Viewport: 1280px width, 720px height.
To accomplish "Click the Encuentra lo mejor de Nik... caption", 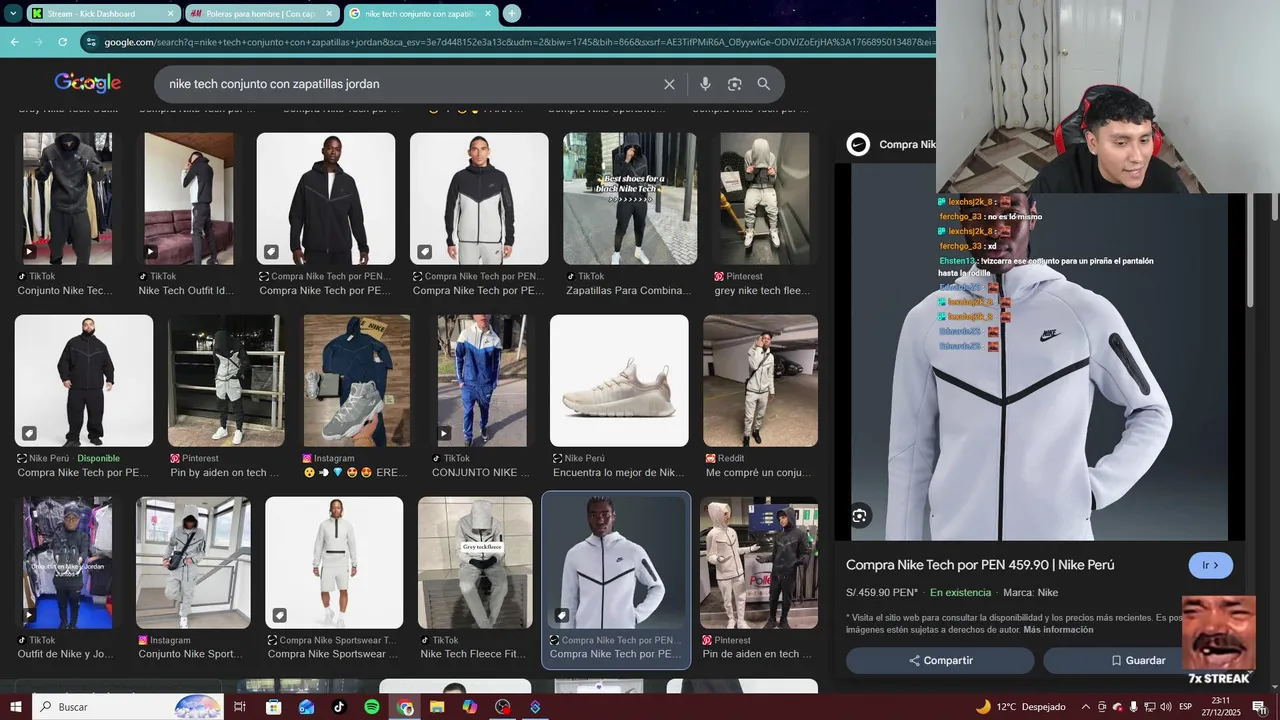I will tap(619, 472).
